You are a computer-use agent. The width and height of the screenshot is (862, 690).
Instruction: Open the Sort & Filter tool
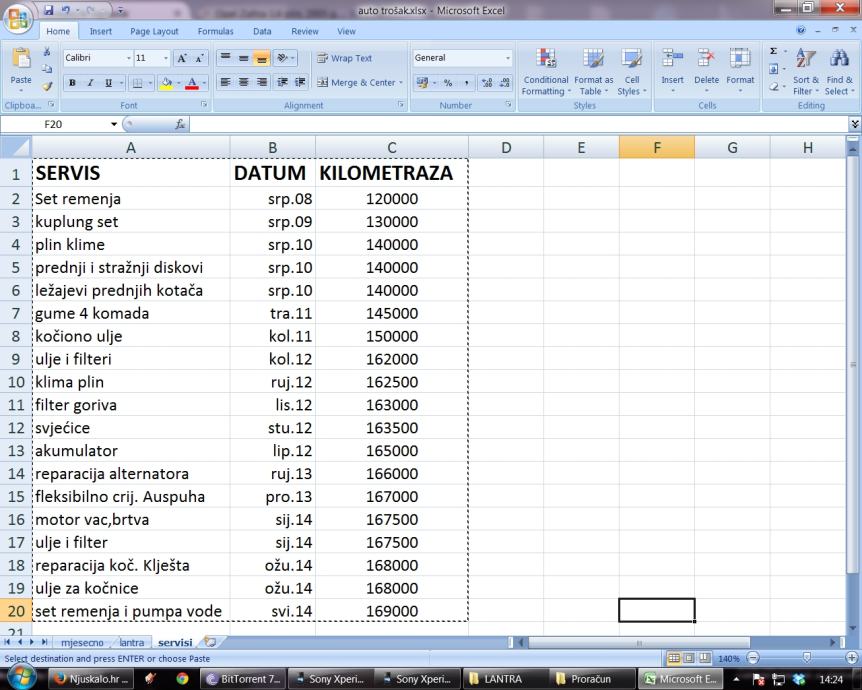pyautogui.click(x=805, y=68)
